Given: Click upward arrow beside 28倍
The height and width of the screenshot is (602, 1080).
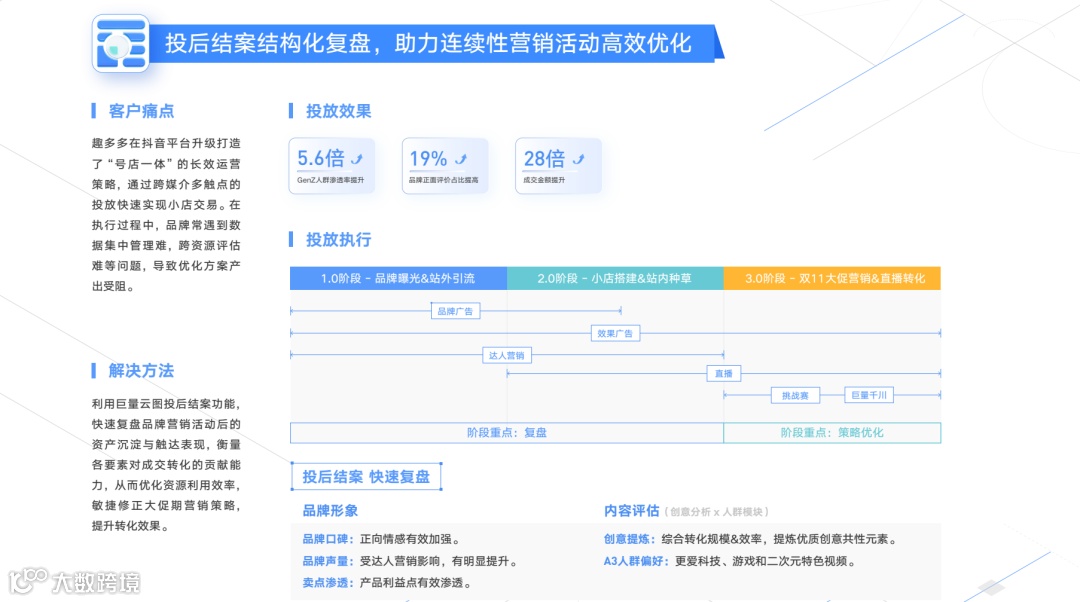Looking at the screenshot, I should coord(579,159).
